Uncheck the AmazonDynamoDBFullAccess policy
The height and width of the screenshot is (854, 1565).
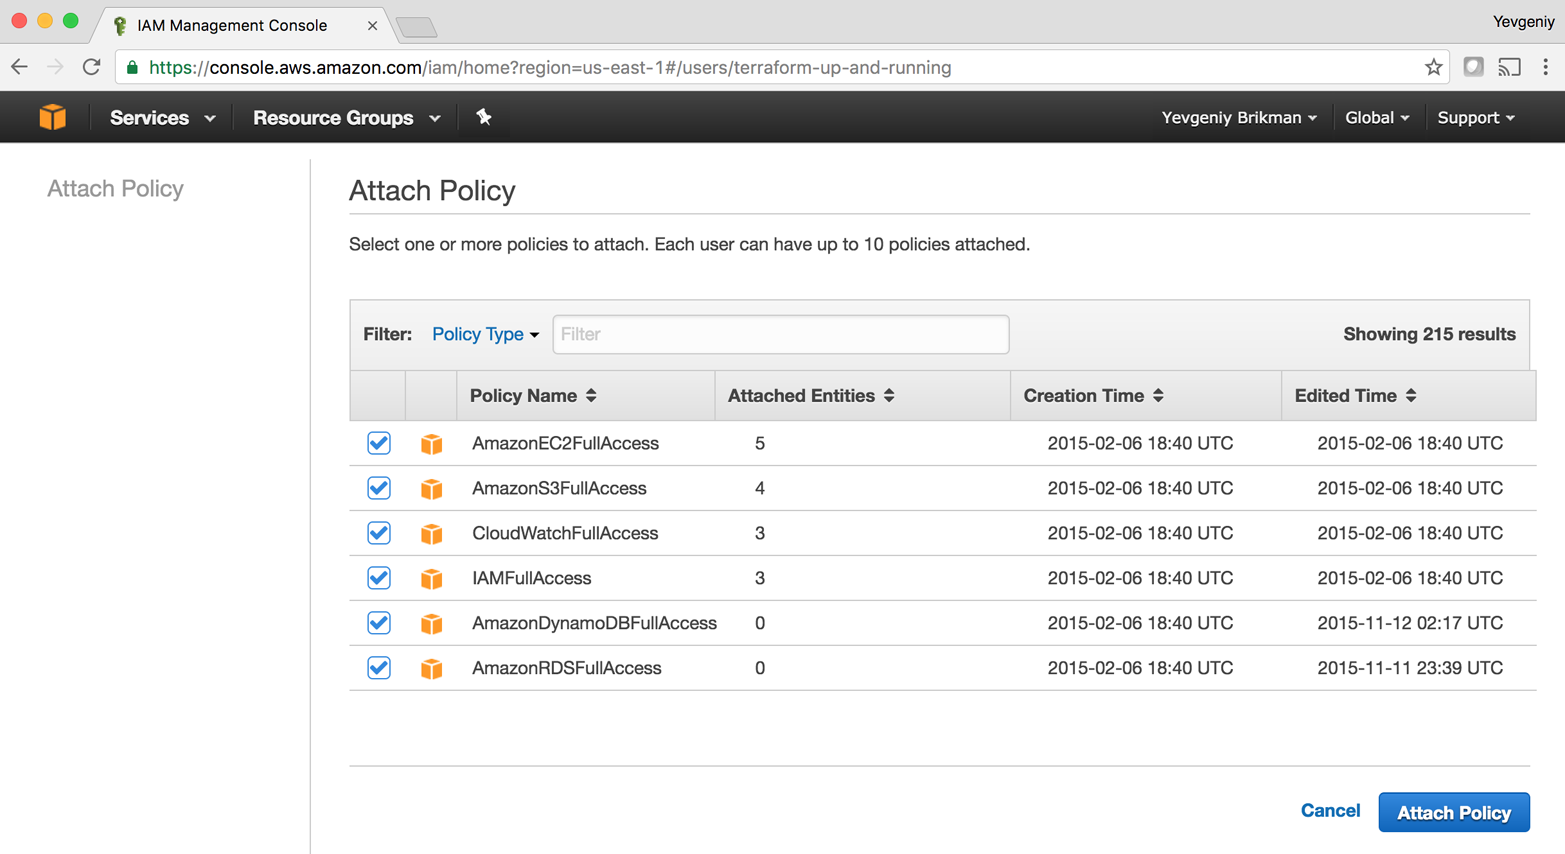378,622
